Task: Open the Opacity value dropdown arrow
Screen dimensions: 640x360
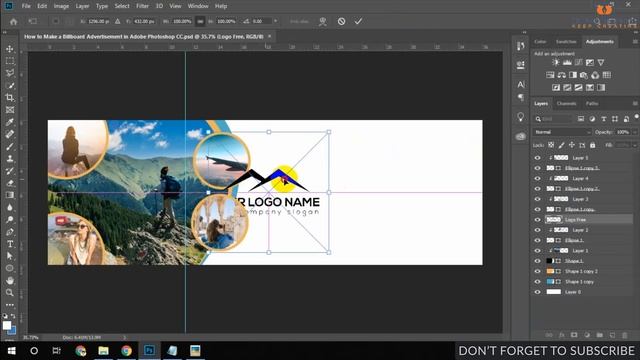Action: 635,132
